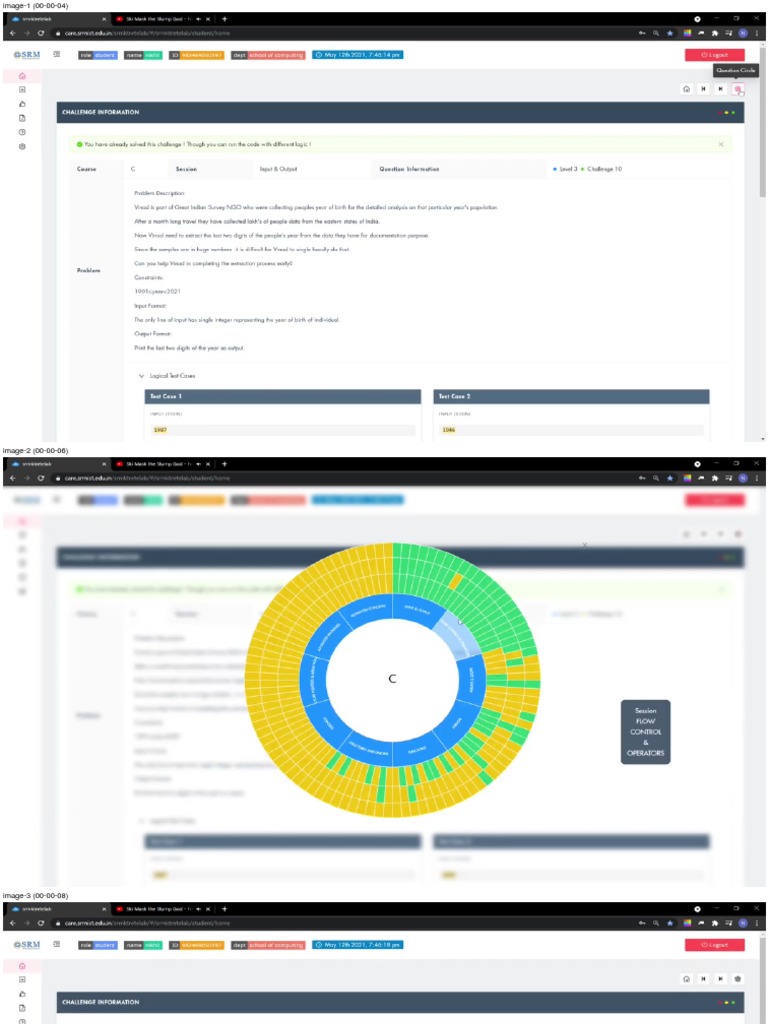Screen dimensions: 768x1024
Task: Collapse the Logical Test Cases section
Action: (x=141, y=375)
